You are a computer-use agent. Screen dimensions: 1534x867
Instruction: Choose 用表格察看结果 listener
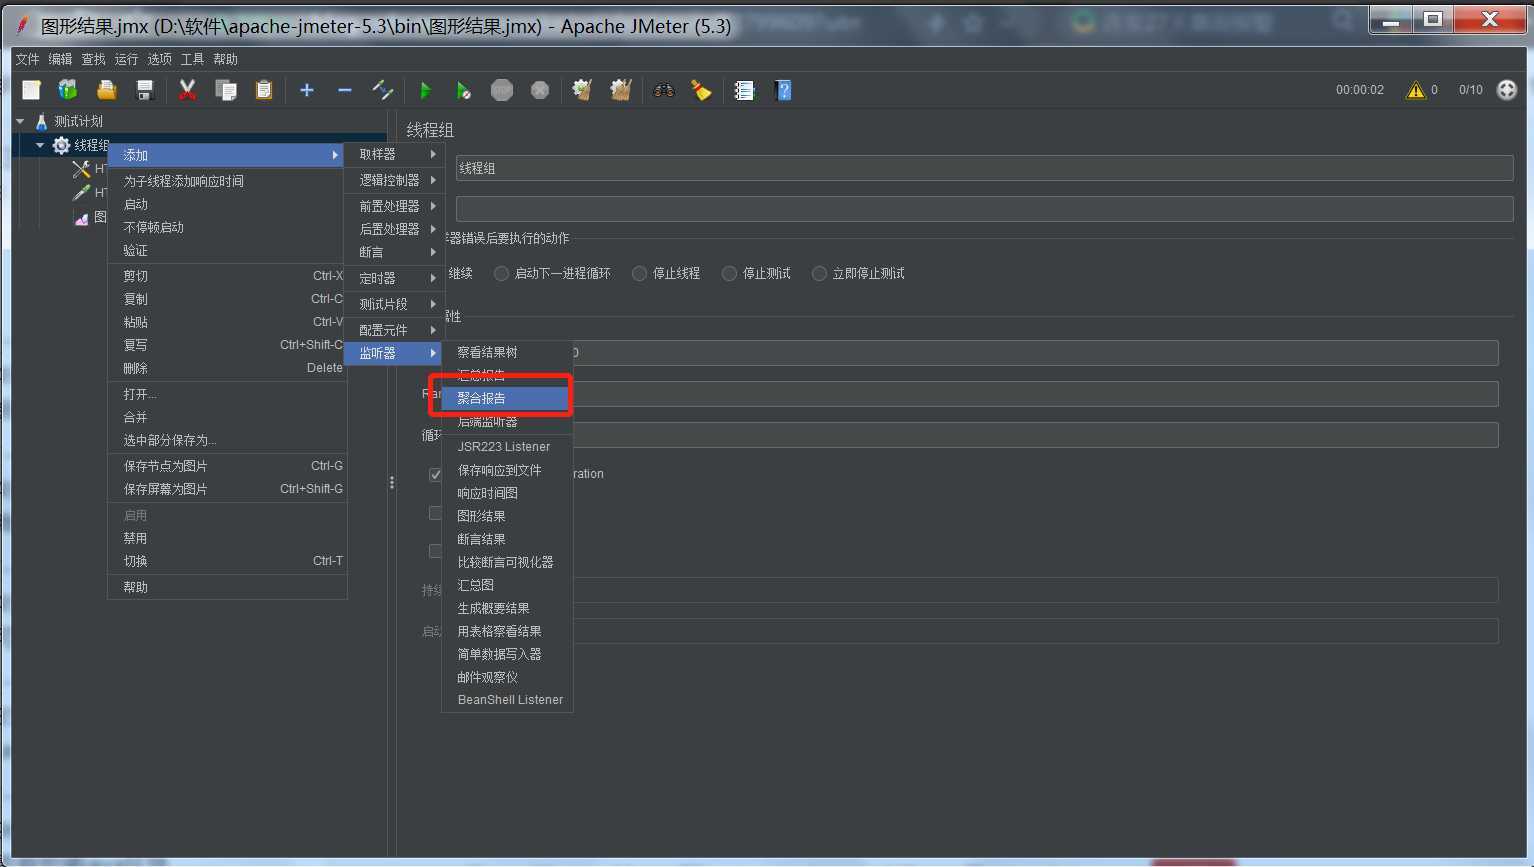tap(507, 631)
